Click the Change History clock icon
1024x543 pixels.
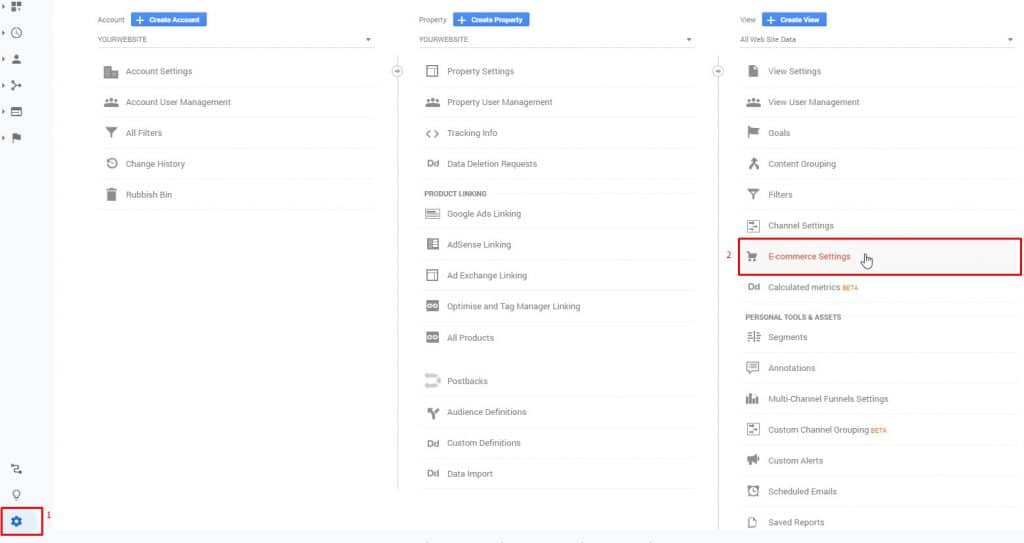point(112,163)
